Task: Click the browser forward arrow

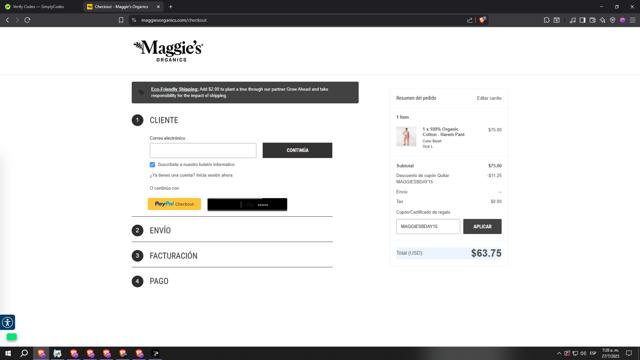Action: (x=17, y=20)
